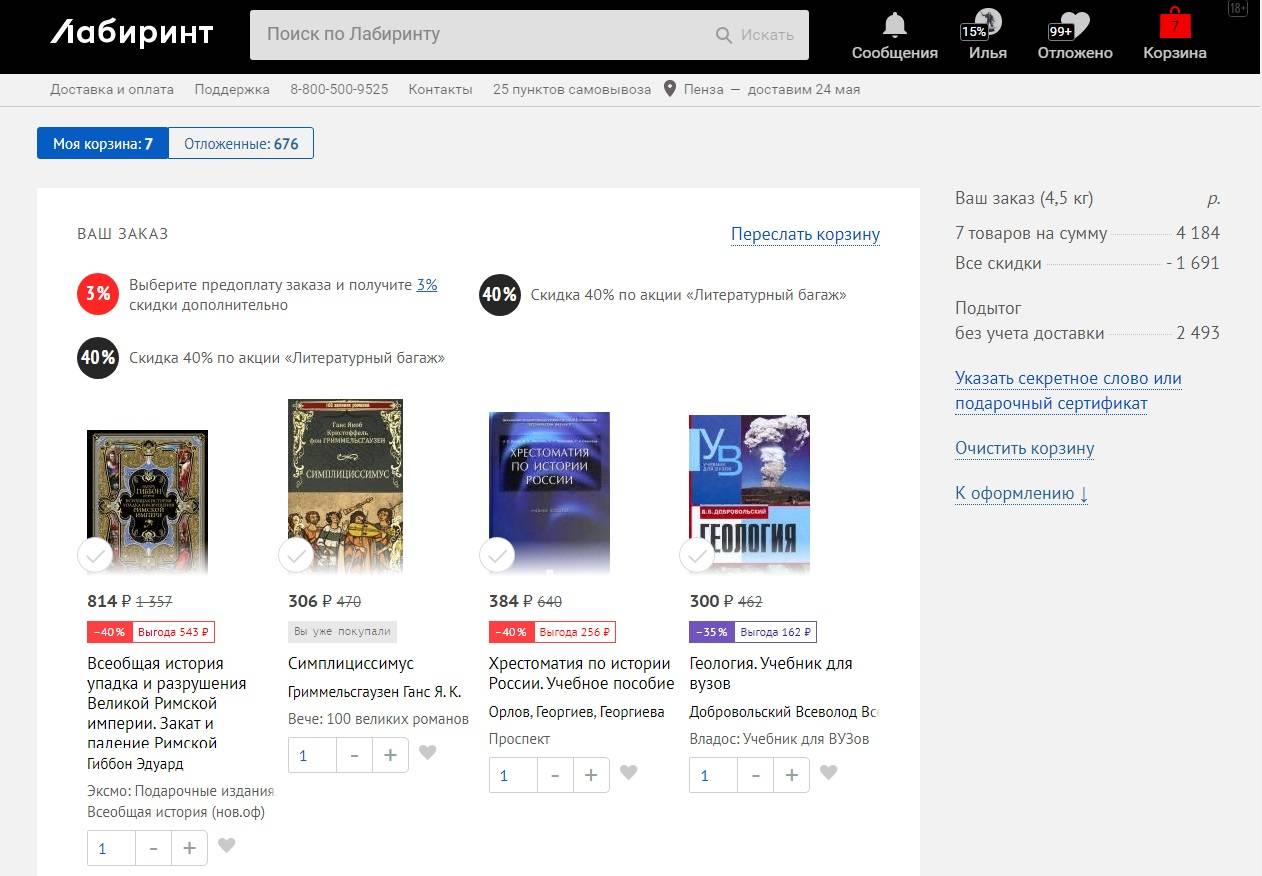
Task: Increase quantity of Хрестоматия по истории России
Action: [x=591, y=775]
